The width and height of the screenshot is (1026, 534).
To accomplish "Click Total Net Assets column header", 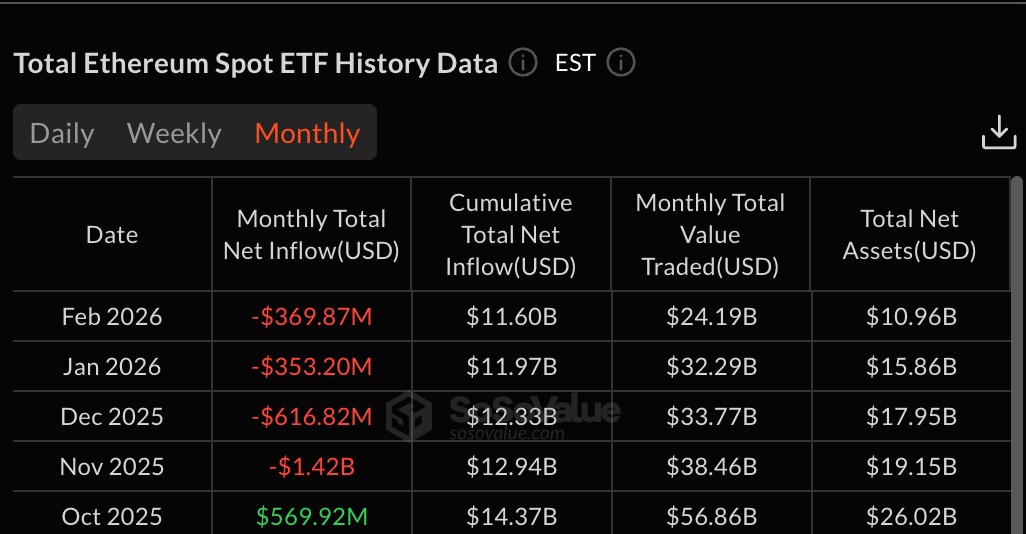I will tap(909, 235).
